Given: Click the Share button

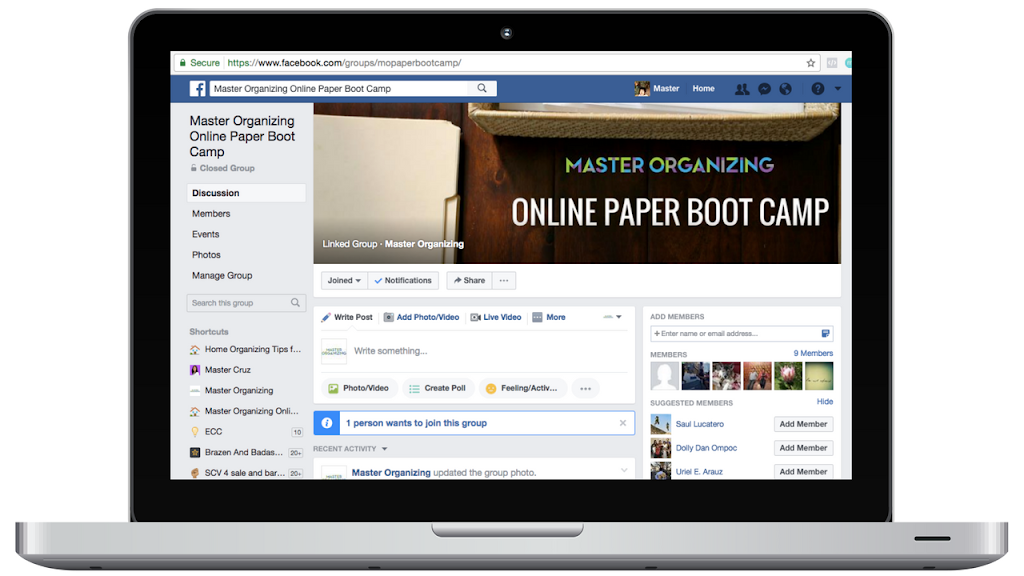Looking at the screenshot, I should click(470, 280).
